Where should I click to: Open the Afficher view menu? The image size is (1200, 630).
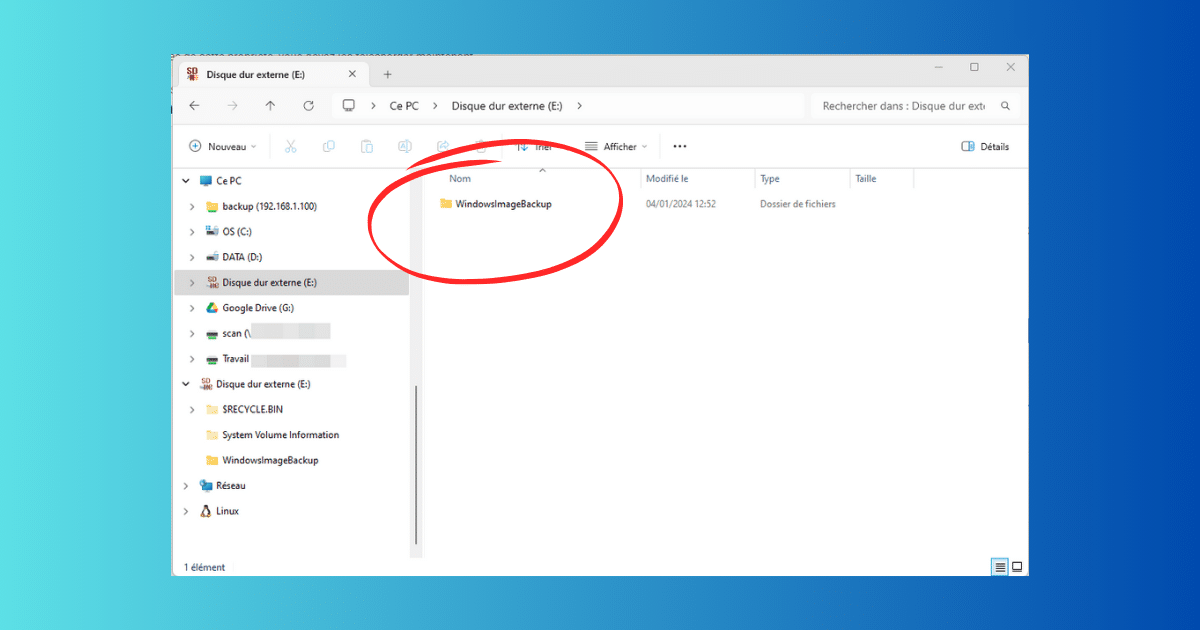tap(616, 147)
